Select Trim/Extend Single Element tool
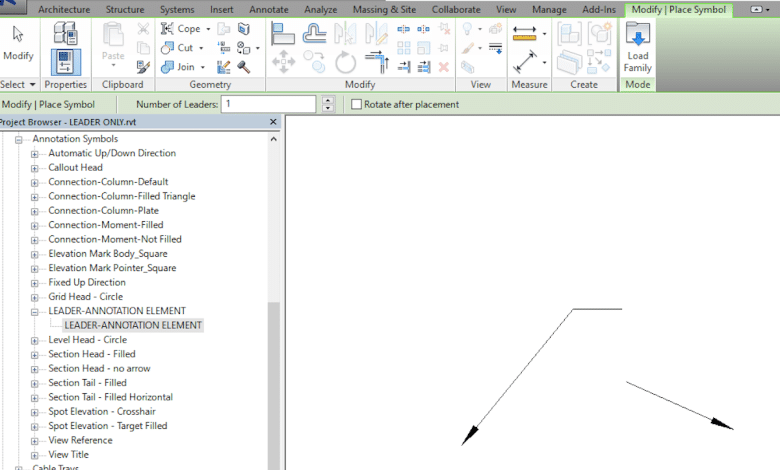 point(404,67)
